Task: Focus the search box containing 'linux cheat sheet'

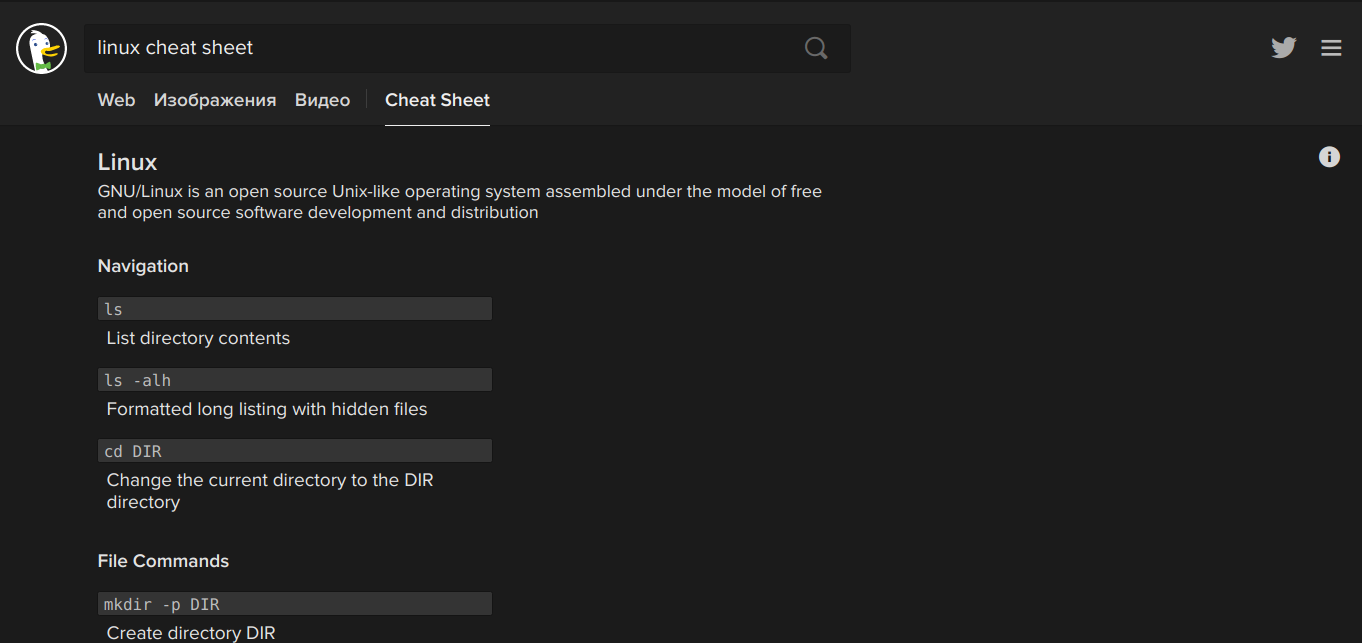Action: [467, 48]
